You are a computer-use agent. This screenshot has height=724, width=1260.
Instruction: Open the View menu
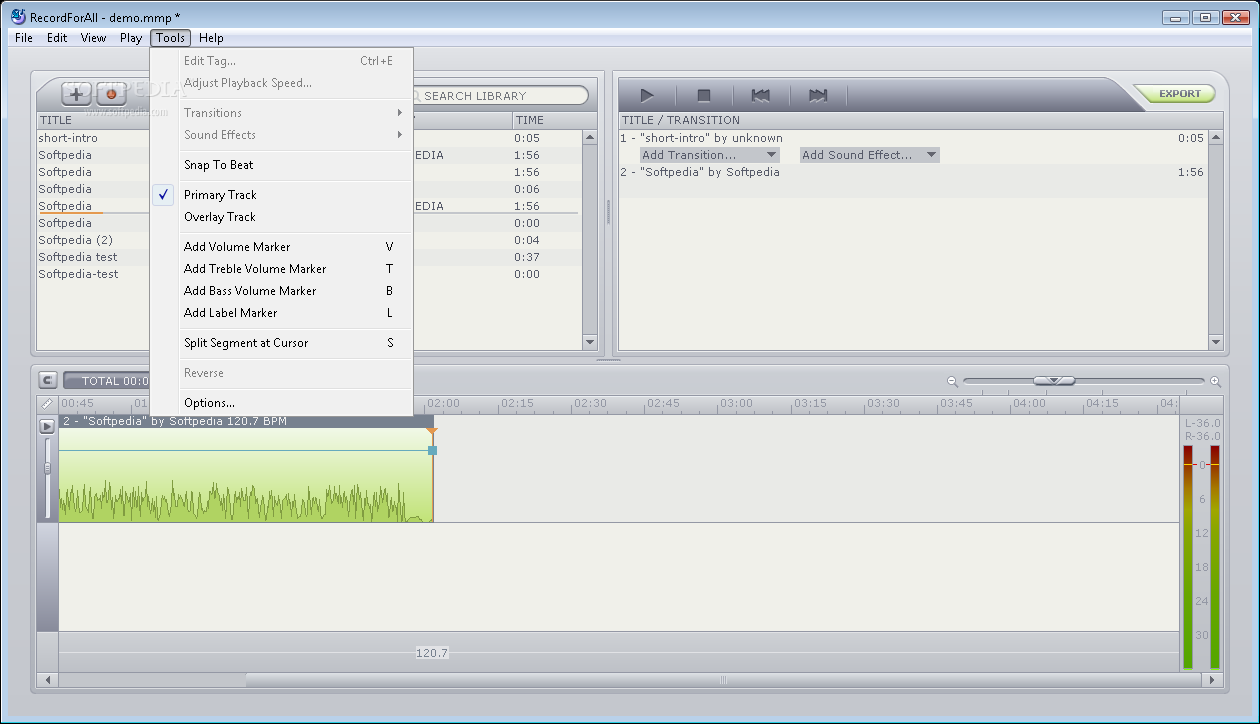click(93, 38)
